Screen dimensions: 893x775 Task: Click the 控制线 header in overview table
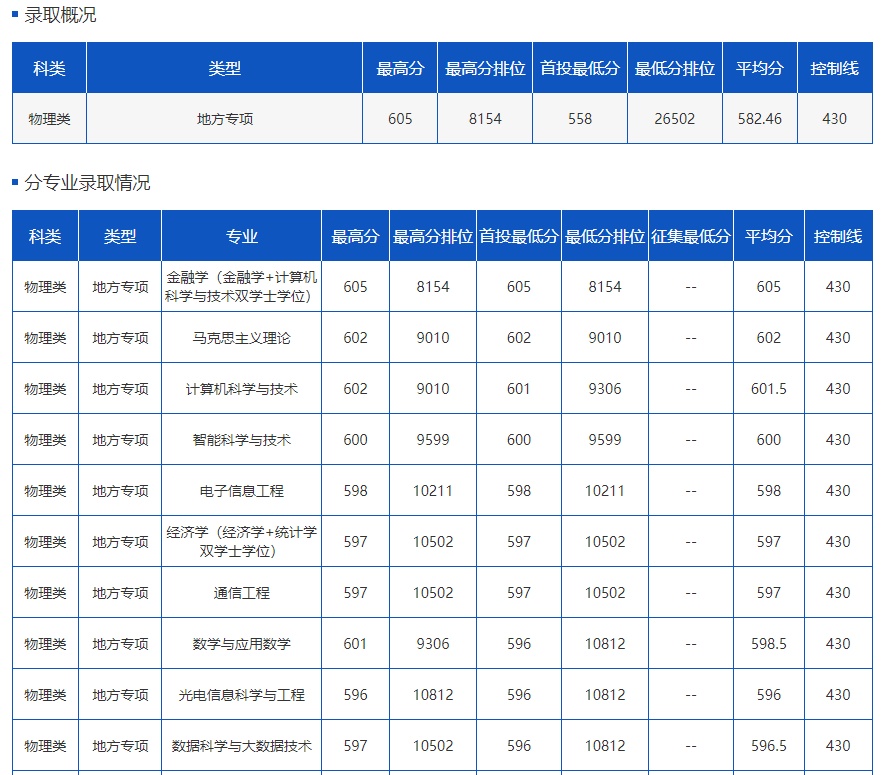834,68
